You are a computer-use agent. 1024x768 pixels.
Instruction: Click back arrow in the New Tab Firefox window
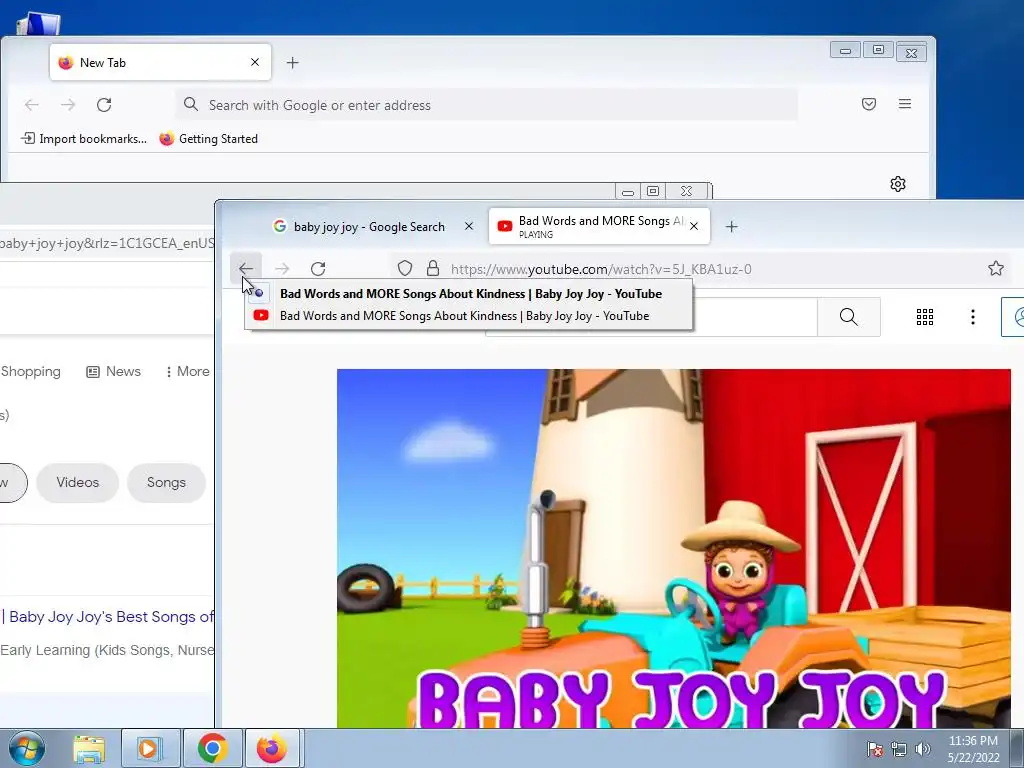(31, 104)
